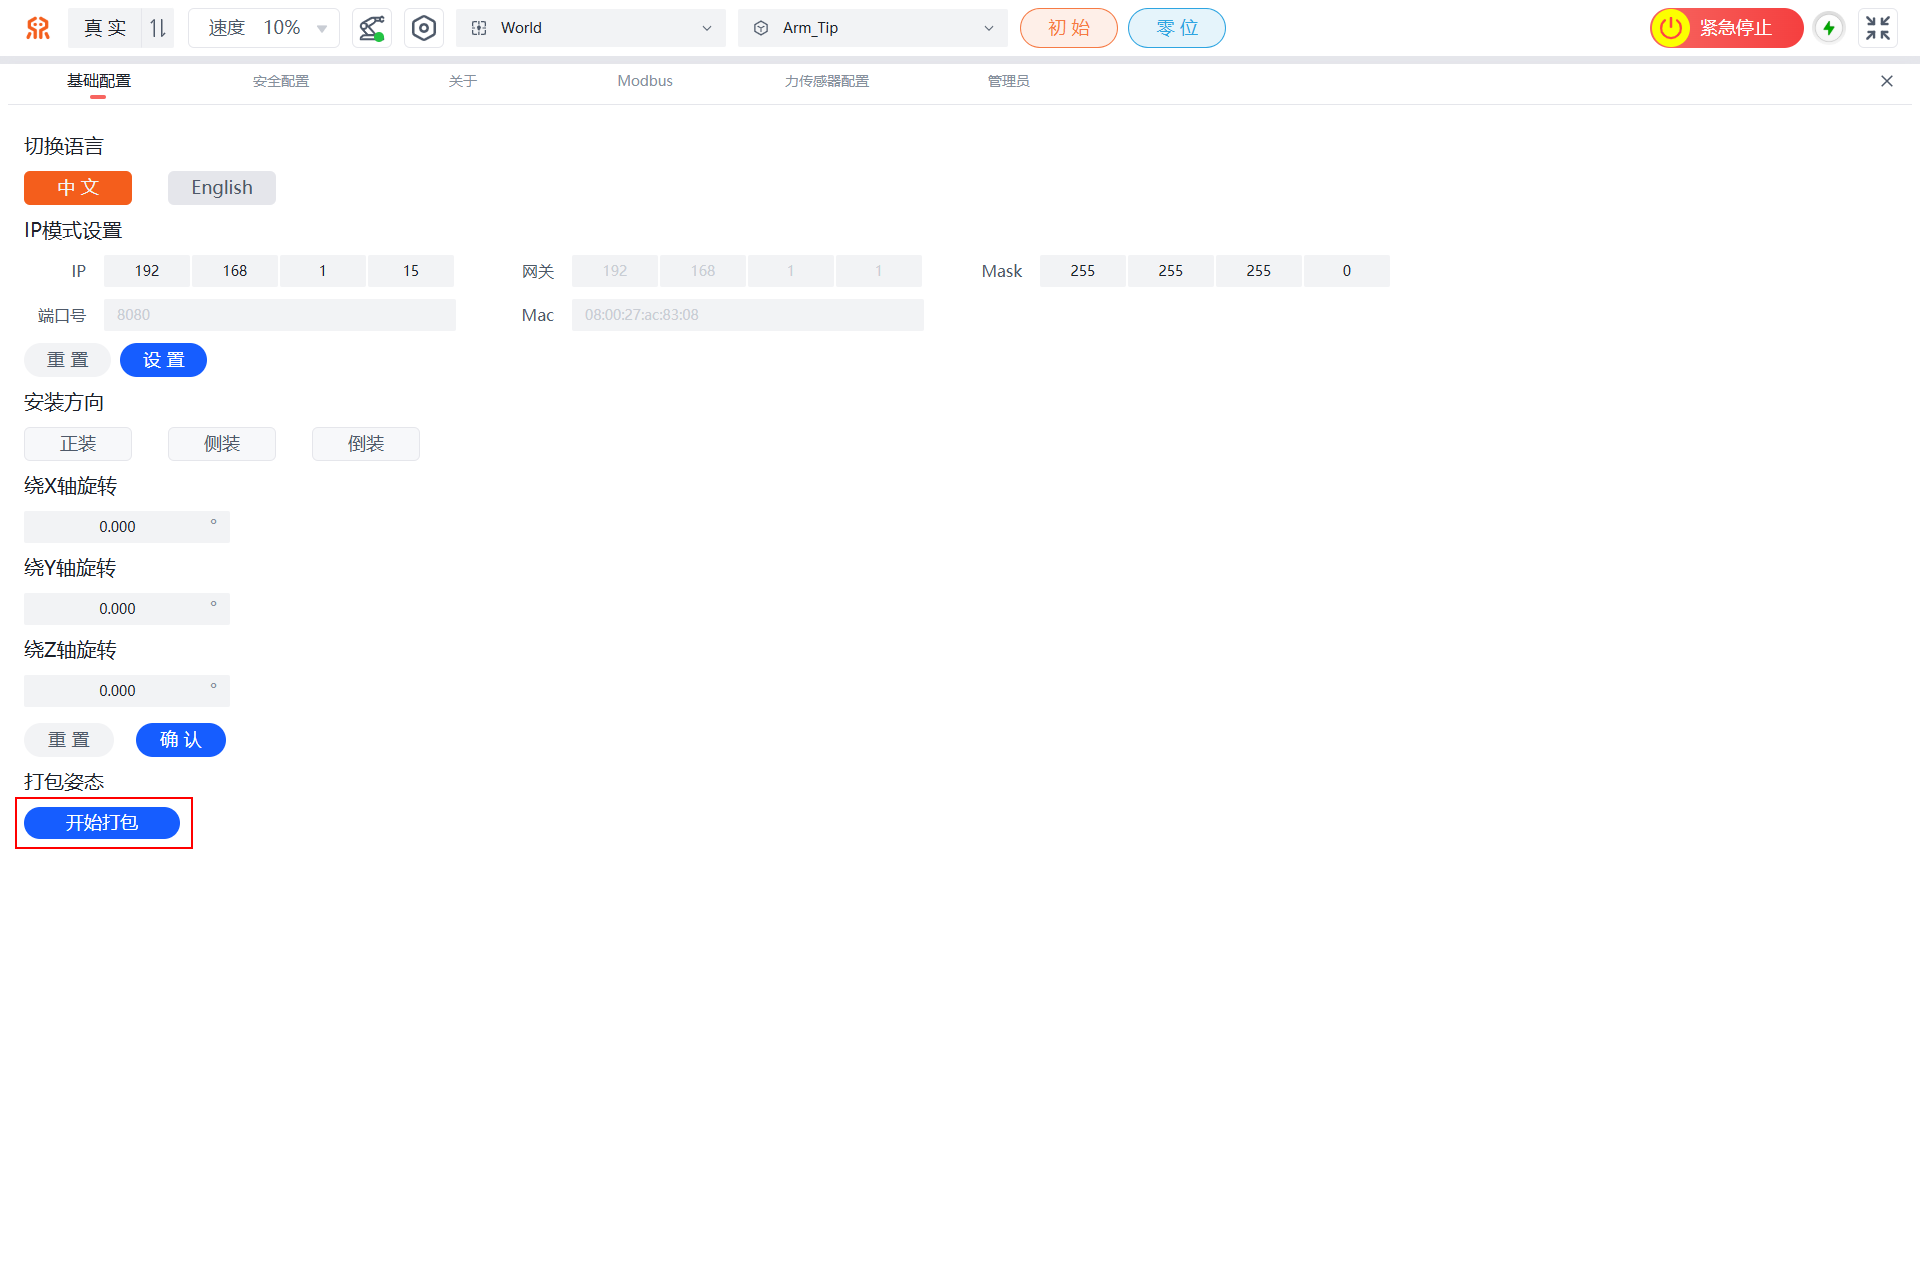
Task: Hit the 紧急停止 emergency stop button
Action: pos(1727,28)
